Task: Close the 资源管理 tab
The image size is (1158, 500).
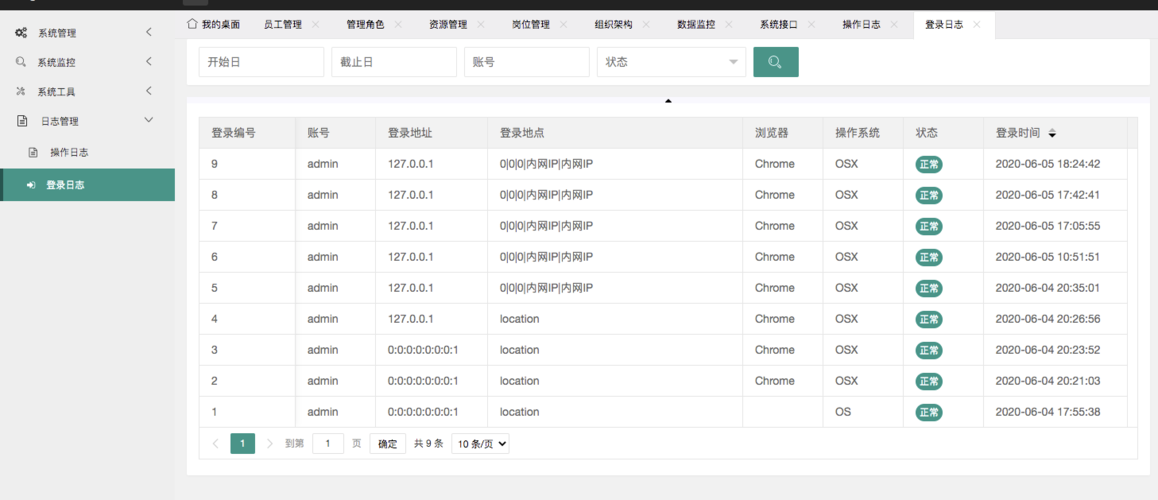Action: click(481, 24)
